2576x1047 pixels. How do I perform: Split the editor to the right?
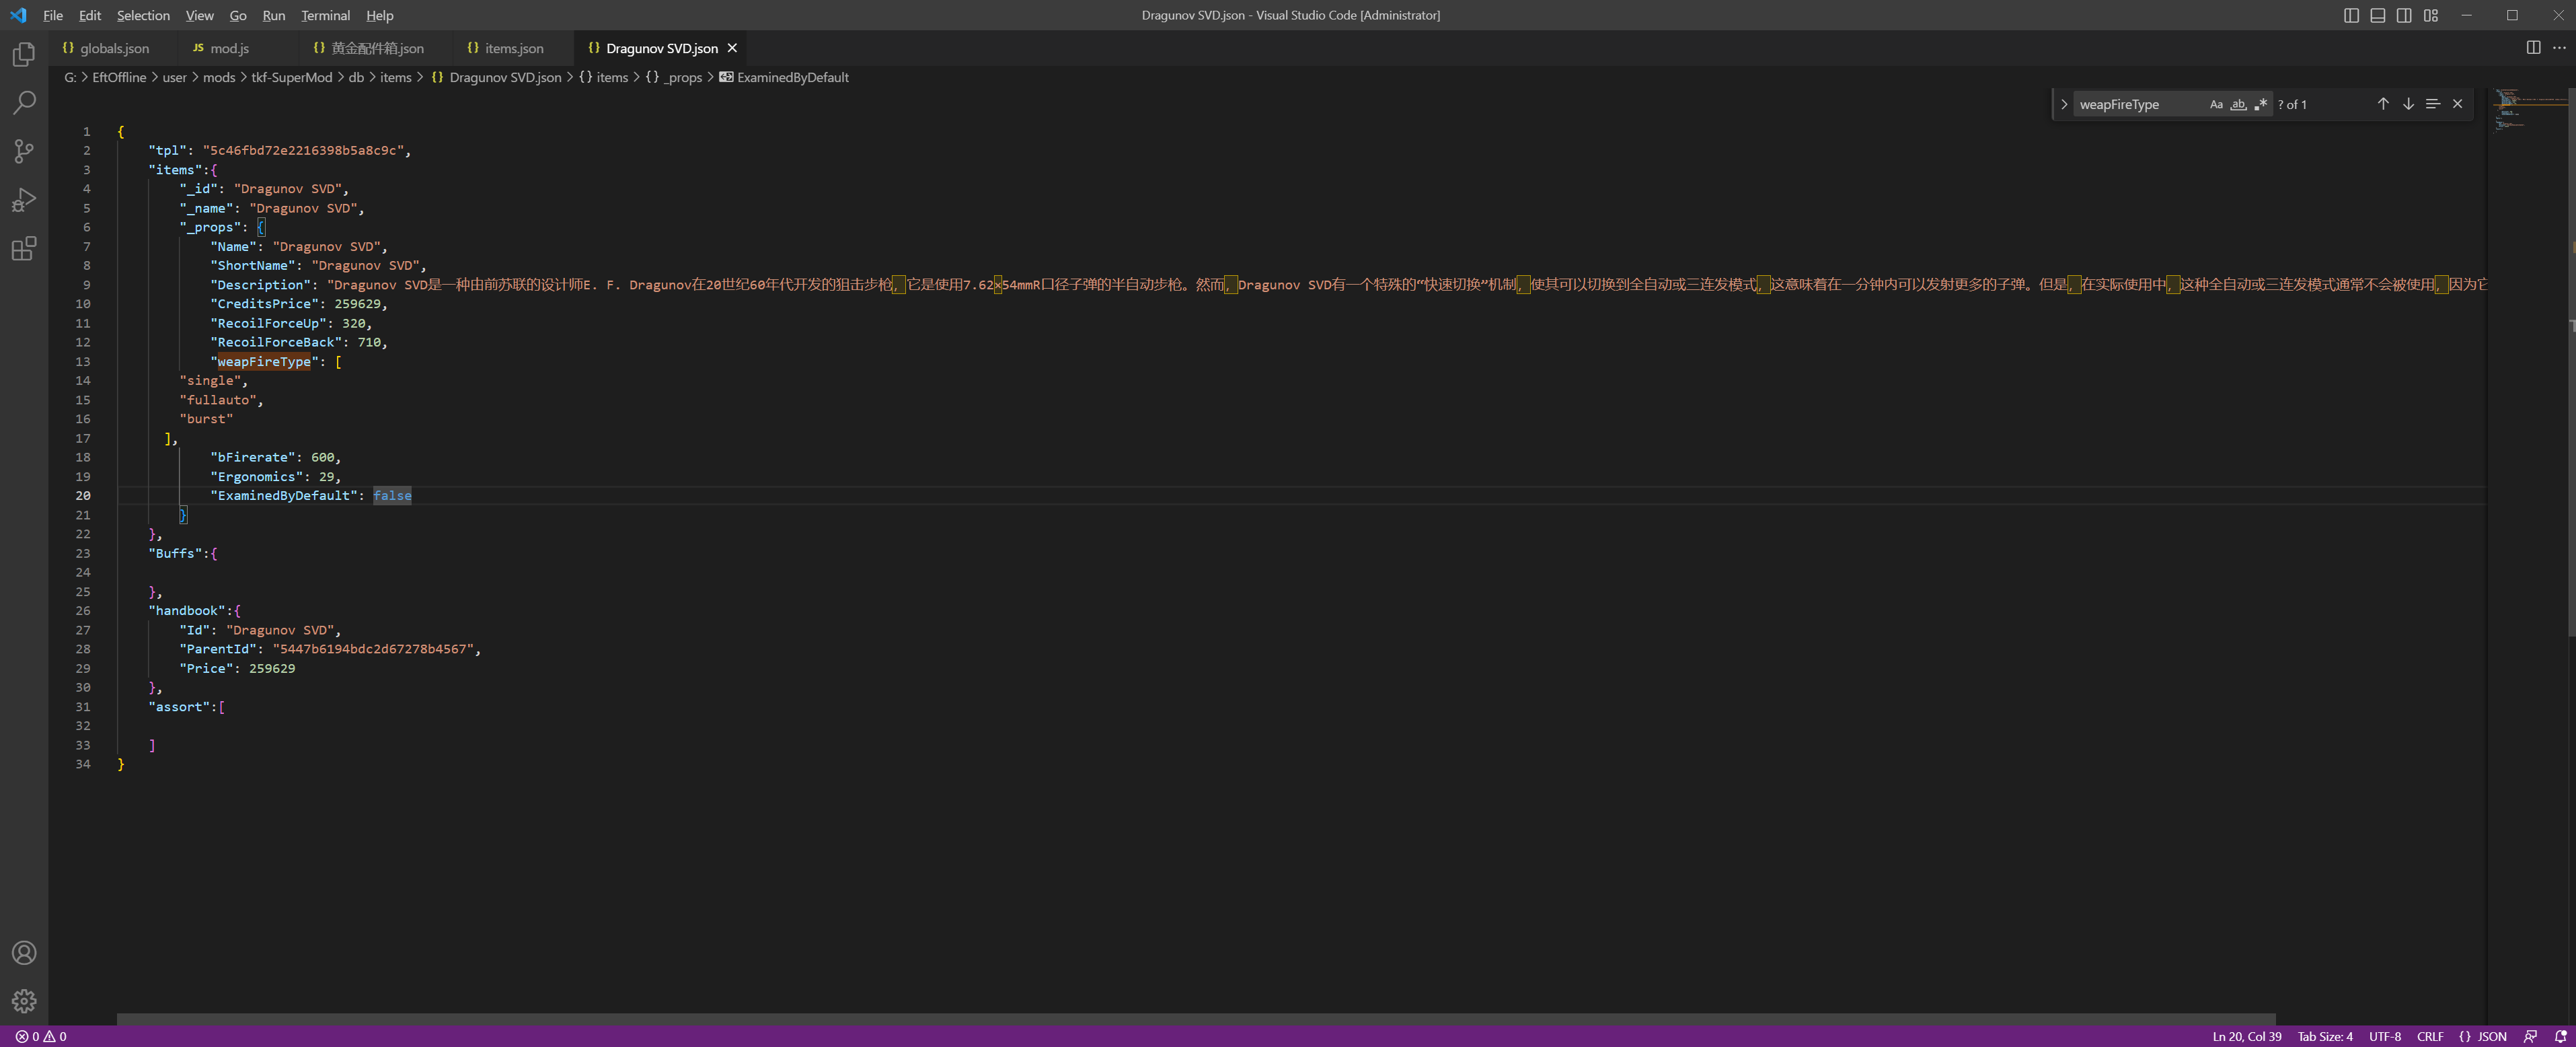(2533, 48)
